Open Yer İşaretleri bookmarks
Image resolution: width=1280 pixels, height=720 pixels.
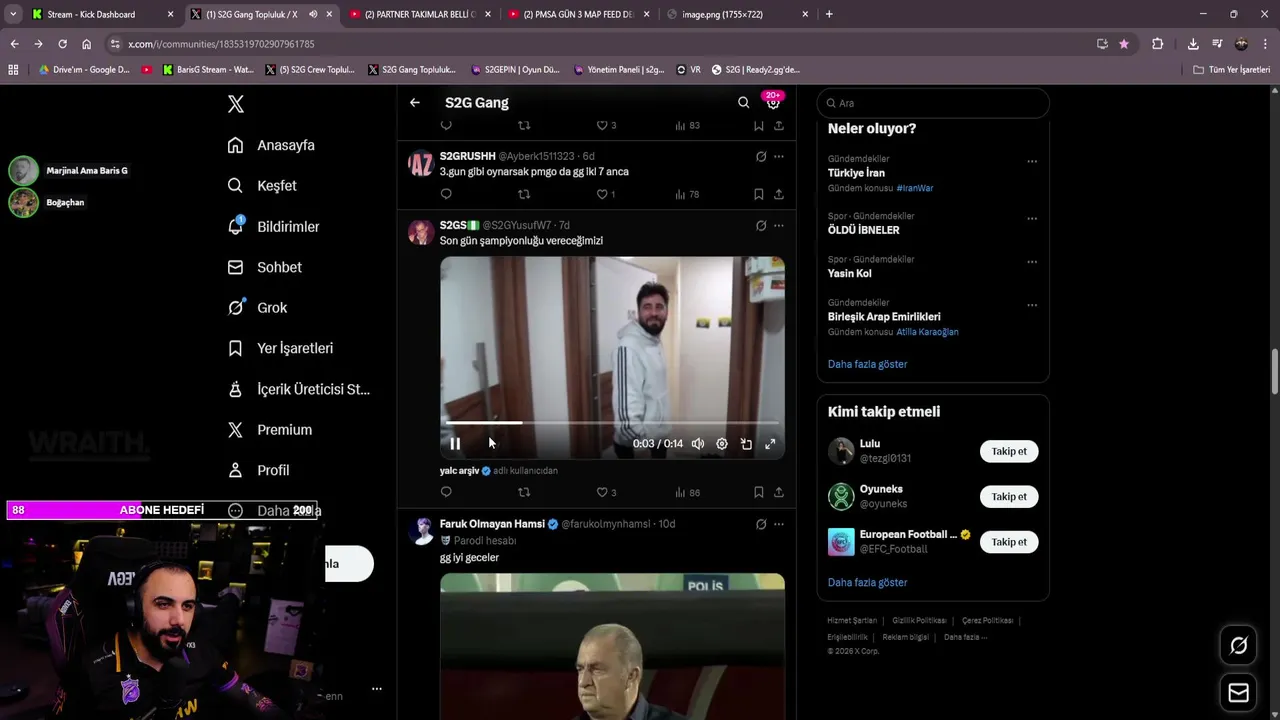click(280, 348)
